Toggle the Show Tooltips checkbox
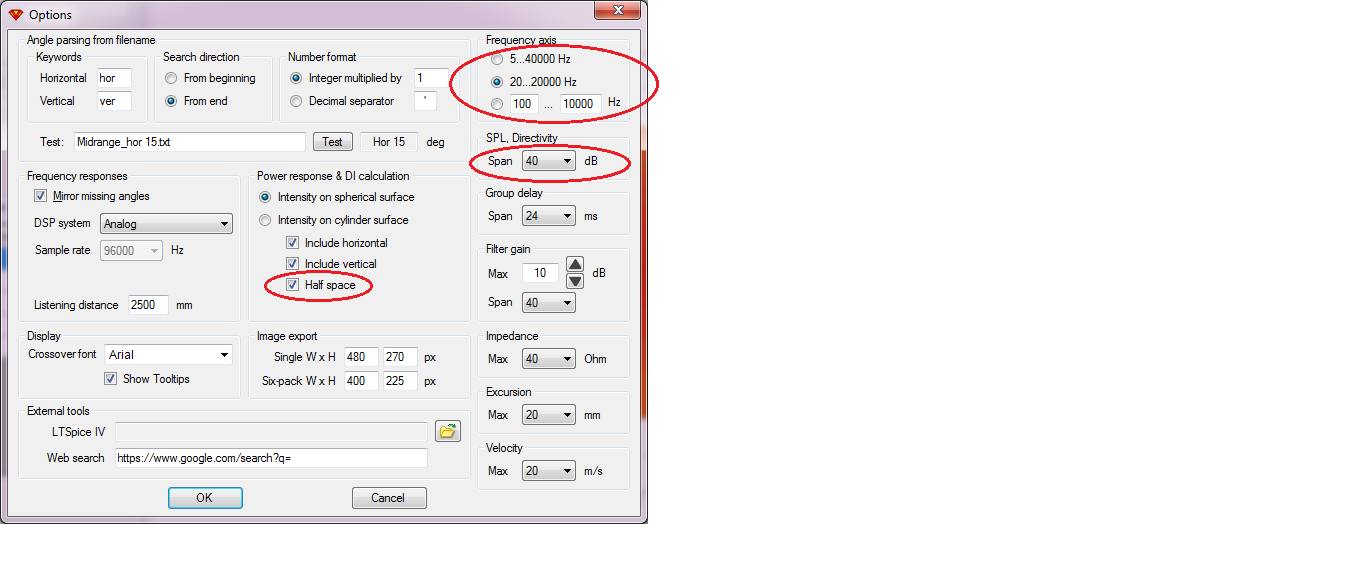The image size is (1360, 564). tap(110, 379)
